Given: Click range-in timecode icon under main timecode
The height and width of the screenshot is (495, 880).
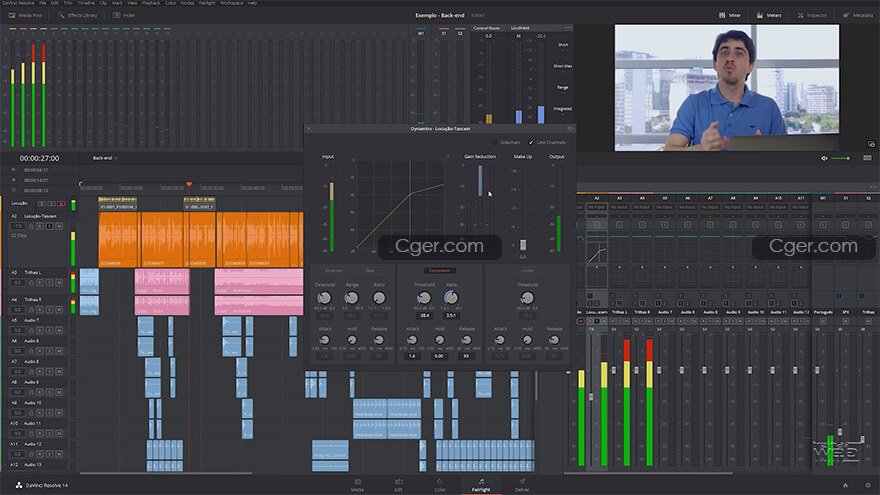Looking at the screenshot, I should [x=13, y=169].
